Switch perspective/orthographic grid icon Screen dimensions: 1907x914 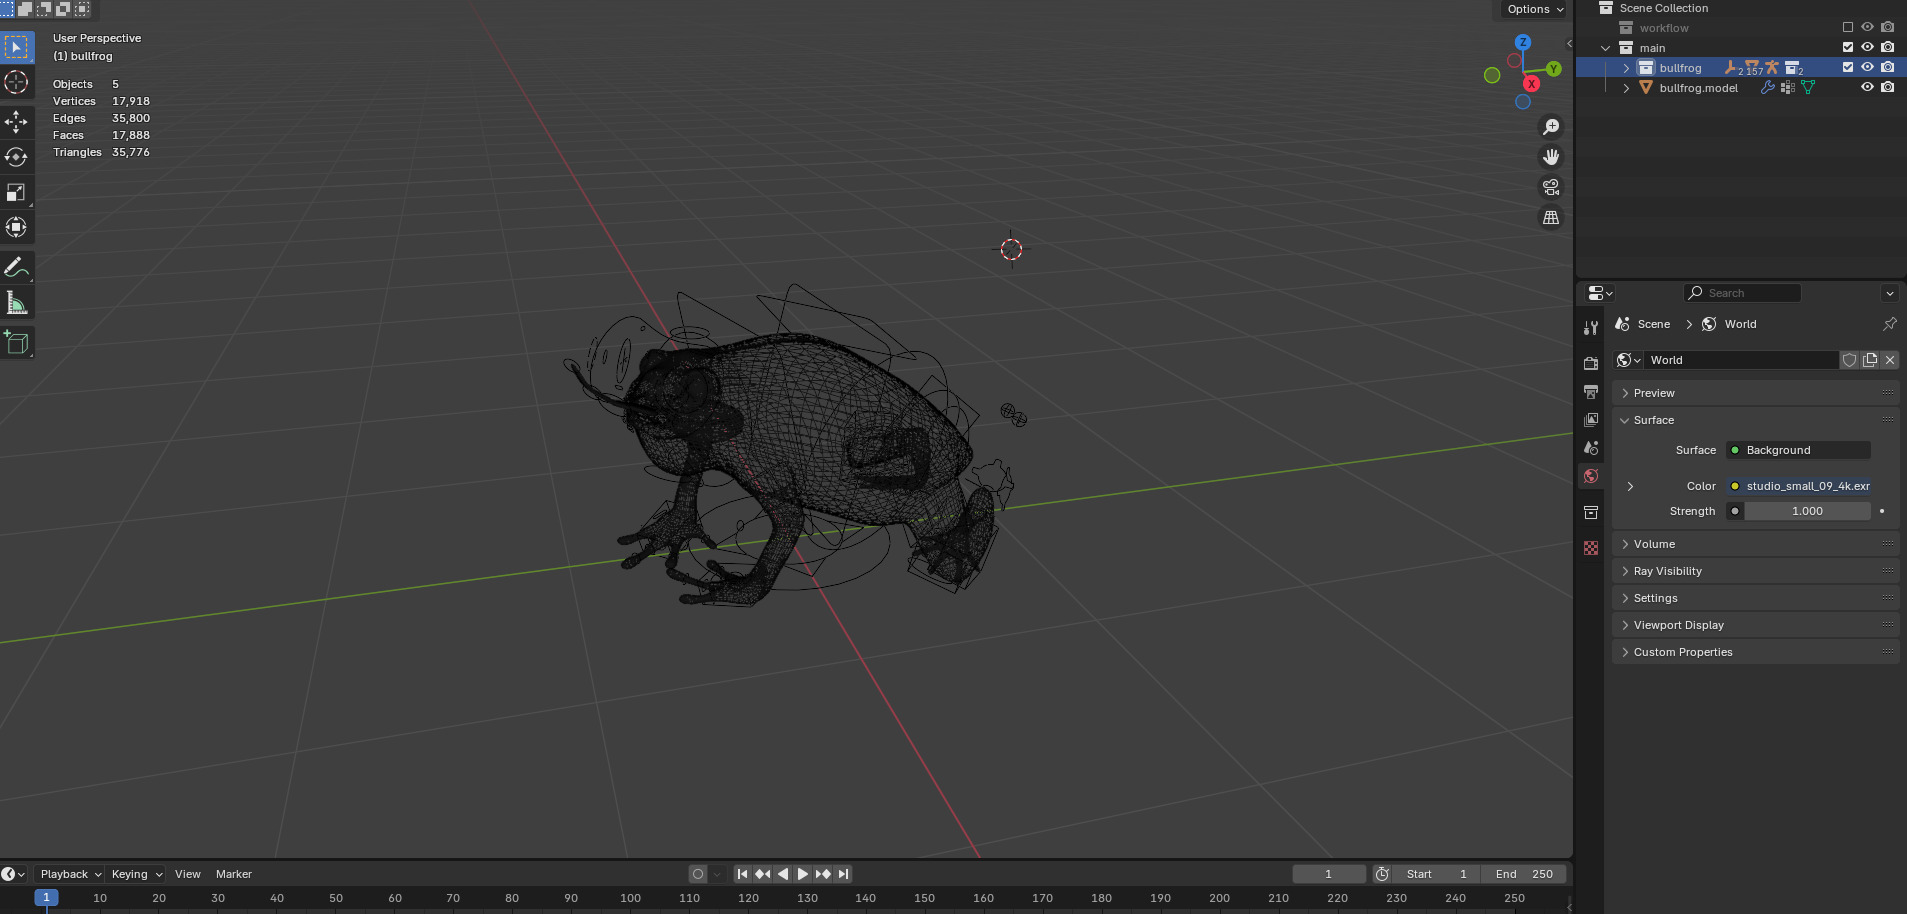tap(1551, 217)
